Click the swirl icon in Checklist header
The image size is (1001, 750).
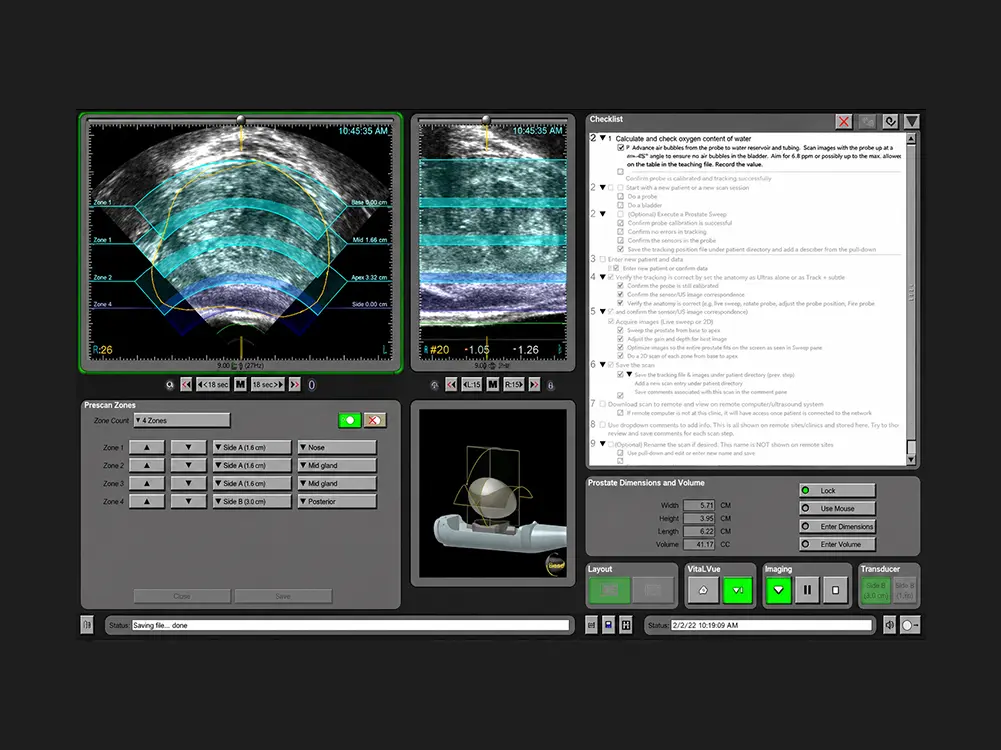(x=890, y=121)
